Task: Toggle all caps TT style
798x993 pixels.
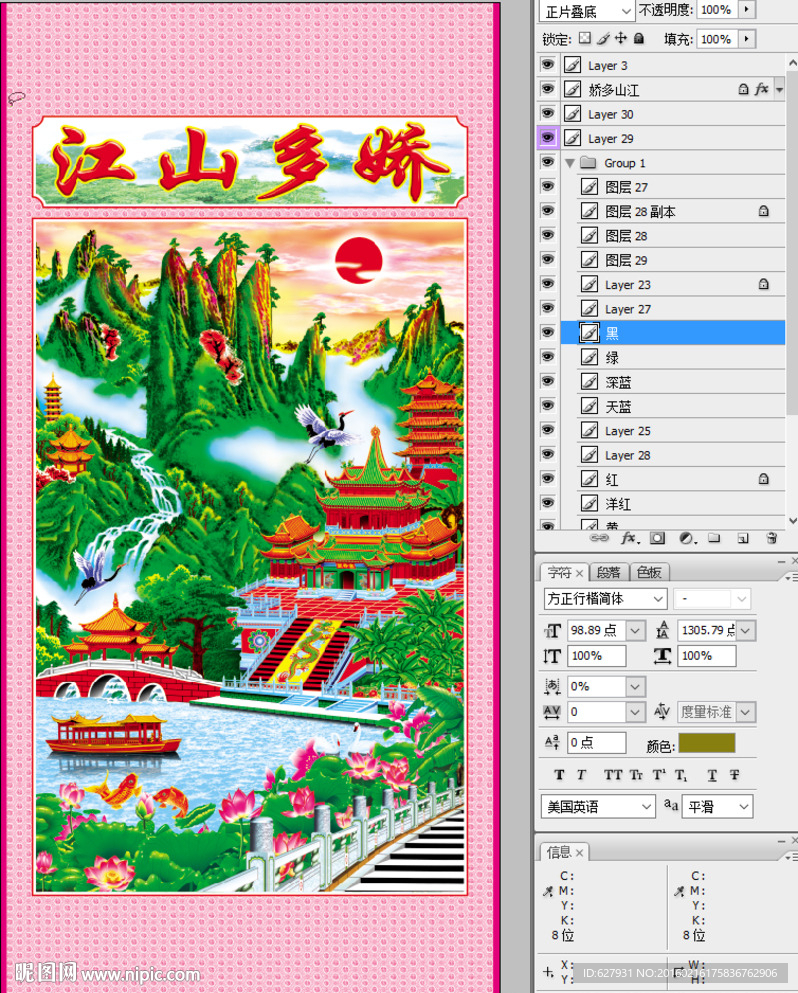Action: click(612, 775)
